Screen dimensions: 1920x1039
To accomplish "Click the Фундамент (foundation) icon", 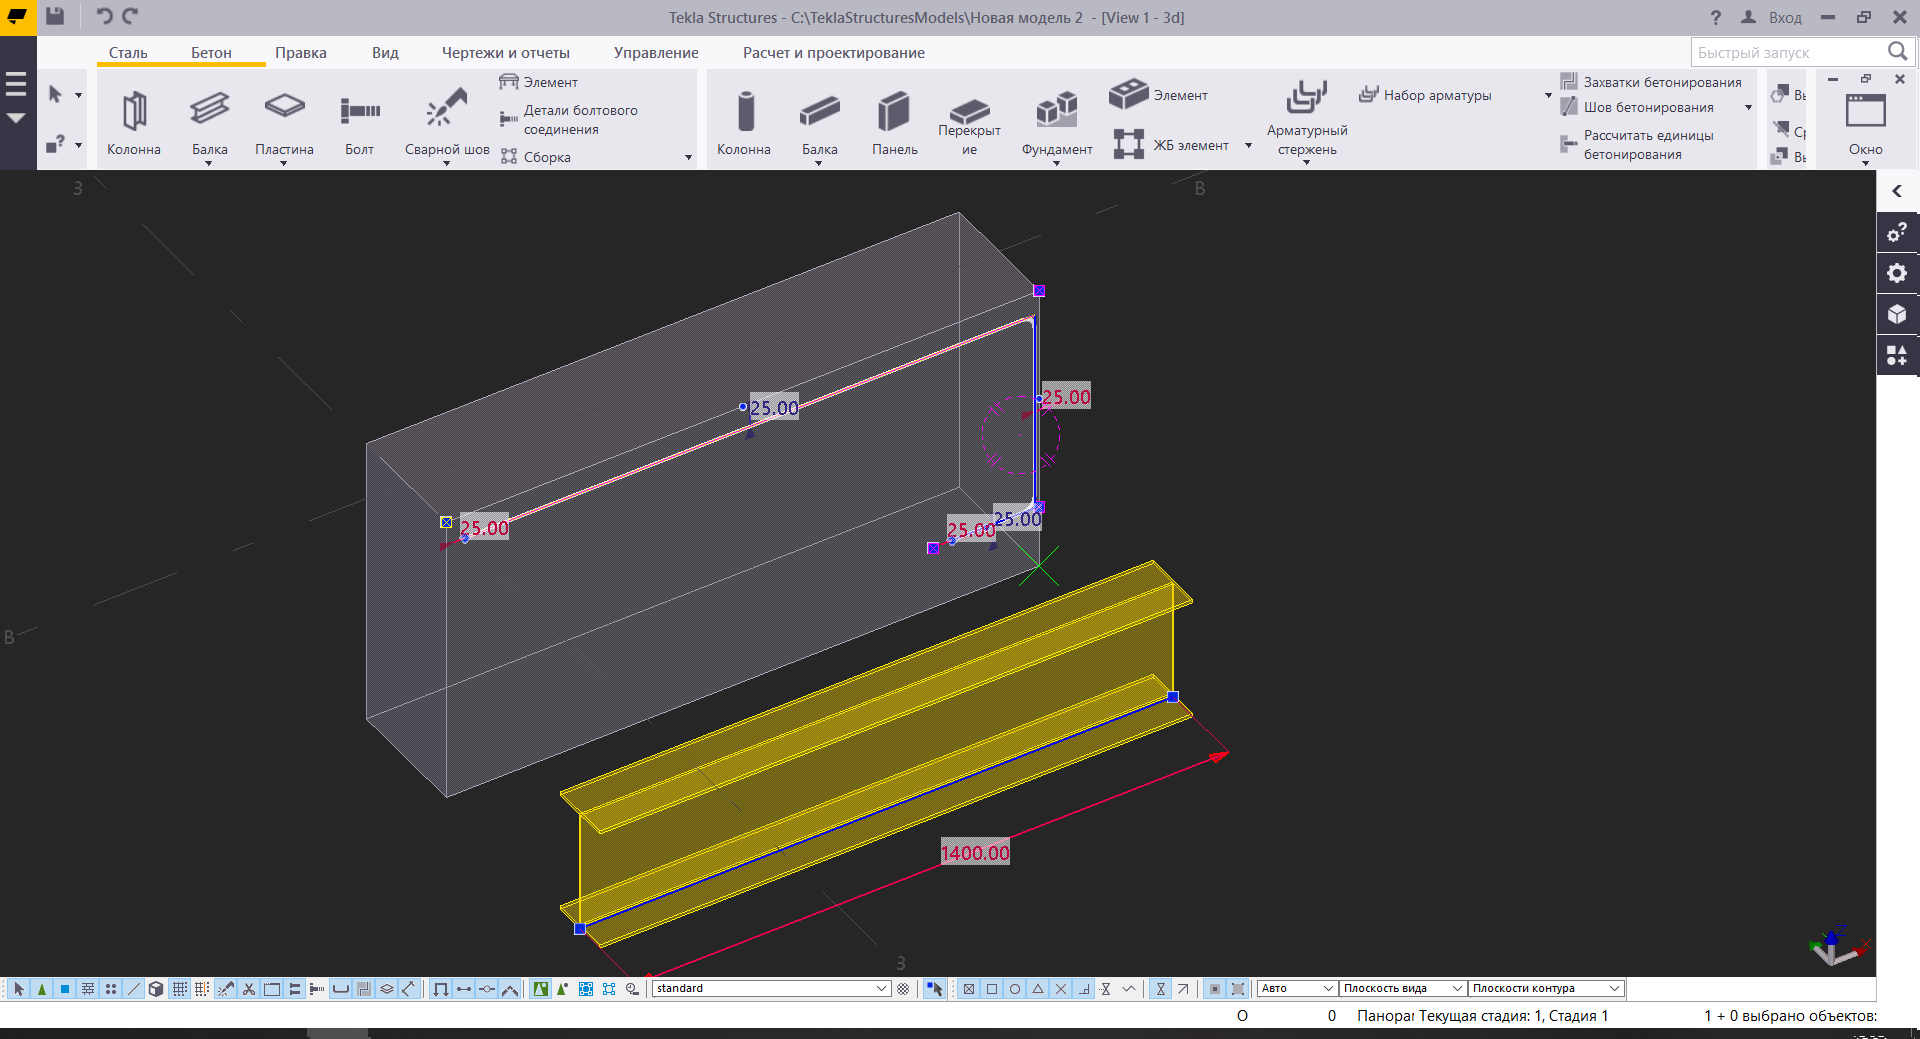I will [1056, 110].
